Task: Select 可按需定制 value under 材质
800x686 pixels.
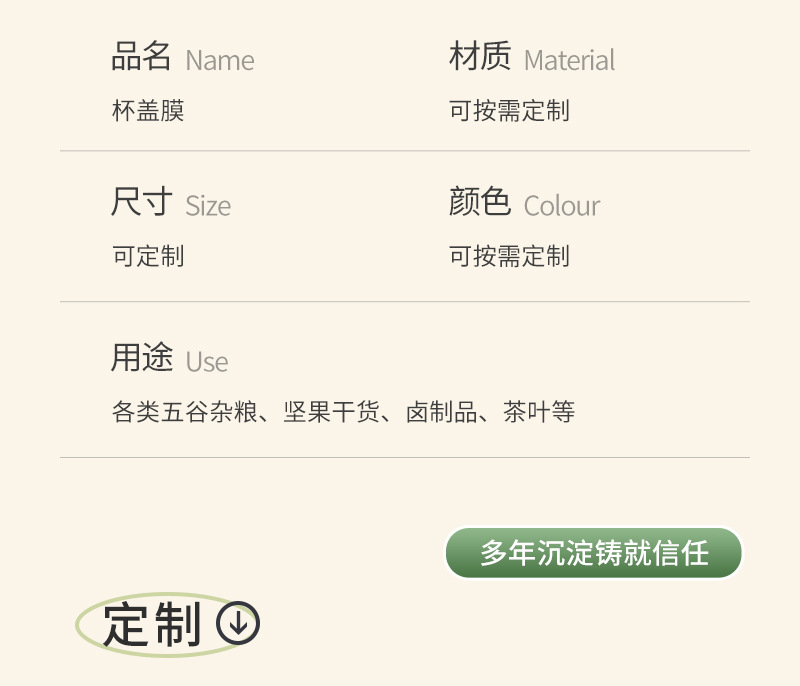Action: (x=509, y=110)
